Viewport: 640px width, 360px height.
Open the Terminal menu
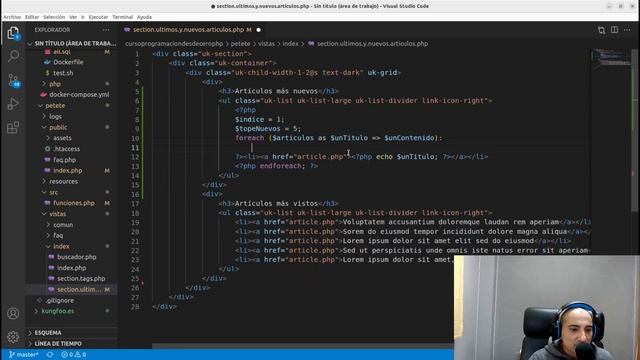pos(122,17)
